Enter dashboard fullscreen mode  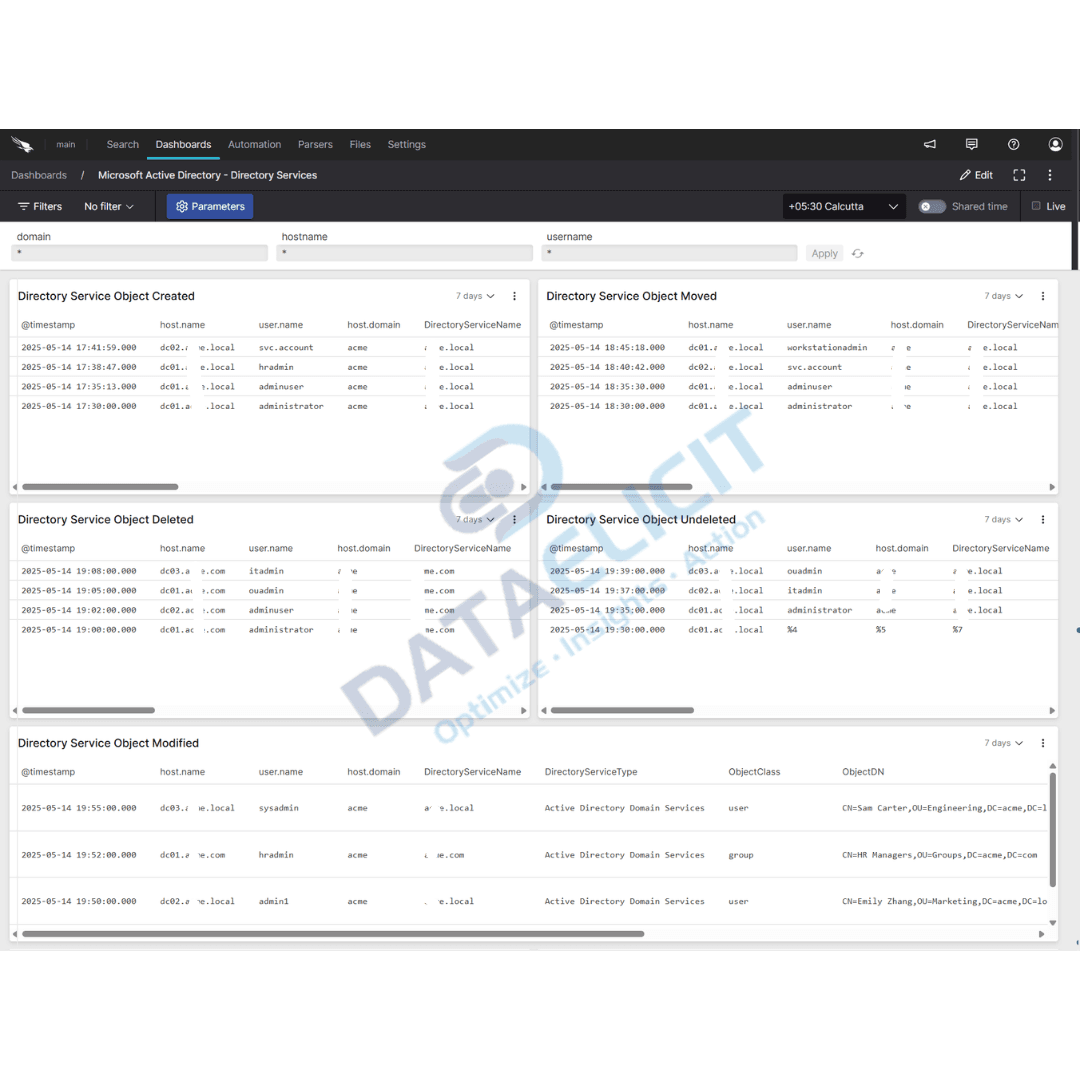click(x=1019, y=175)
